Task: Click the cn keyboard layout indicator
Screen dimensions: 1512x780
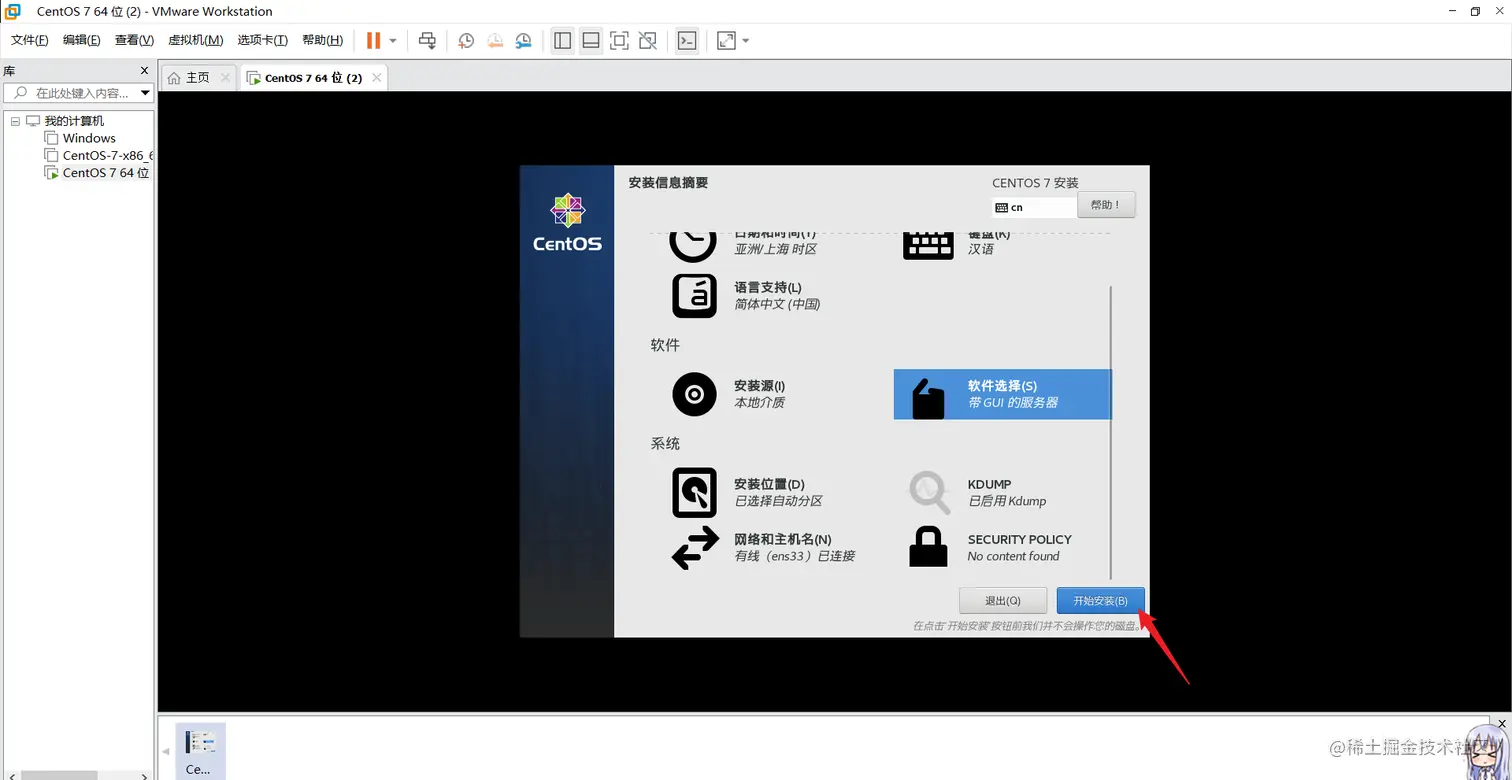Action: (1034, 207)
